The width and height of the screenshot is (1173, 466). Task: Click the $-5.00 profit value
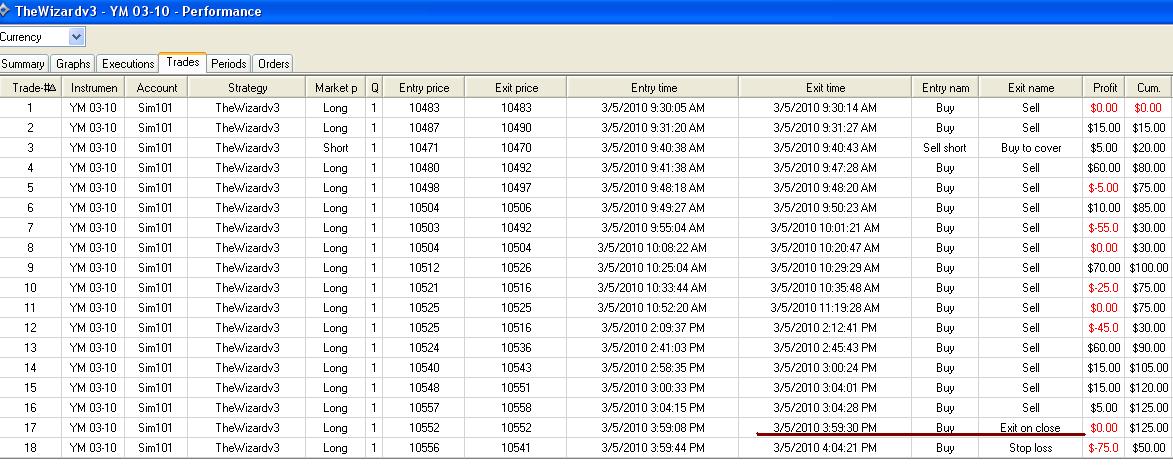(1104, 188)
